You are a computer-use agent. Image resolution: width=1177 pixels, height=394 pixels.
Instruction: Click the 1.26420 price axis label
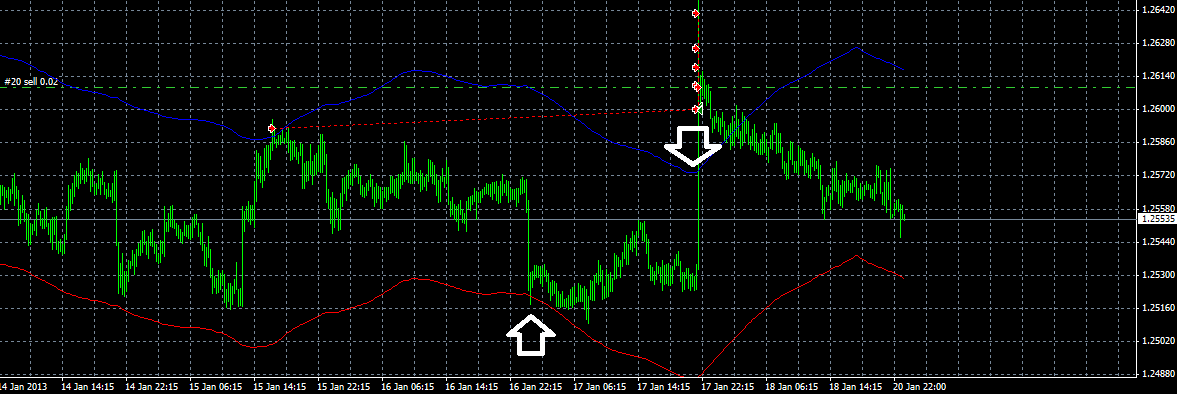coord(1157,11)
